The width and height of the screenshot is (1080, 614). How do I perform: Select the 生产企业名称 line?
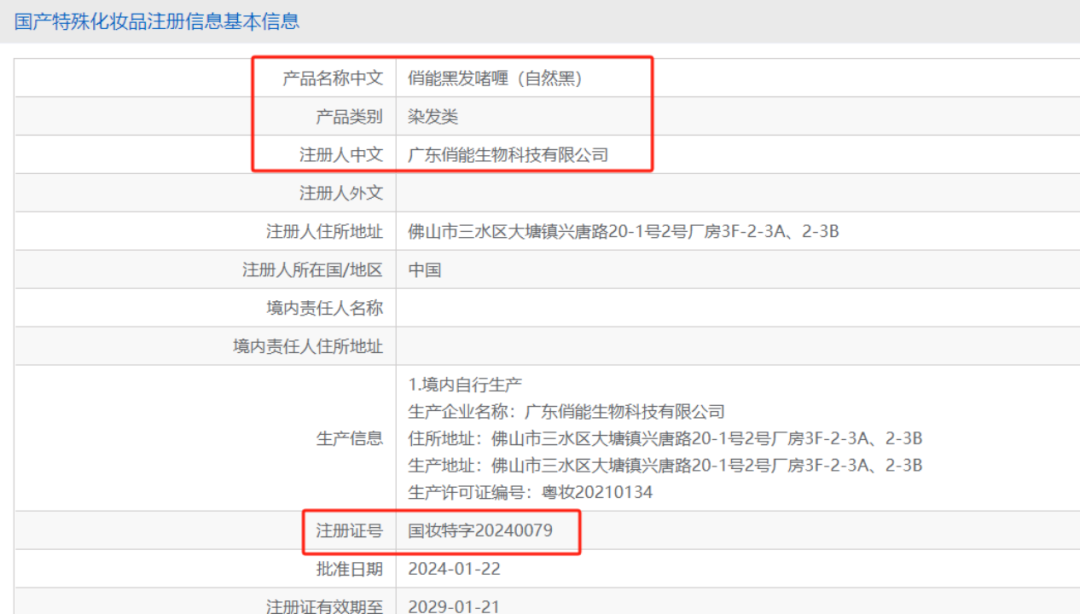coord(566,411)
